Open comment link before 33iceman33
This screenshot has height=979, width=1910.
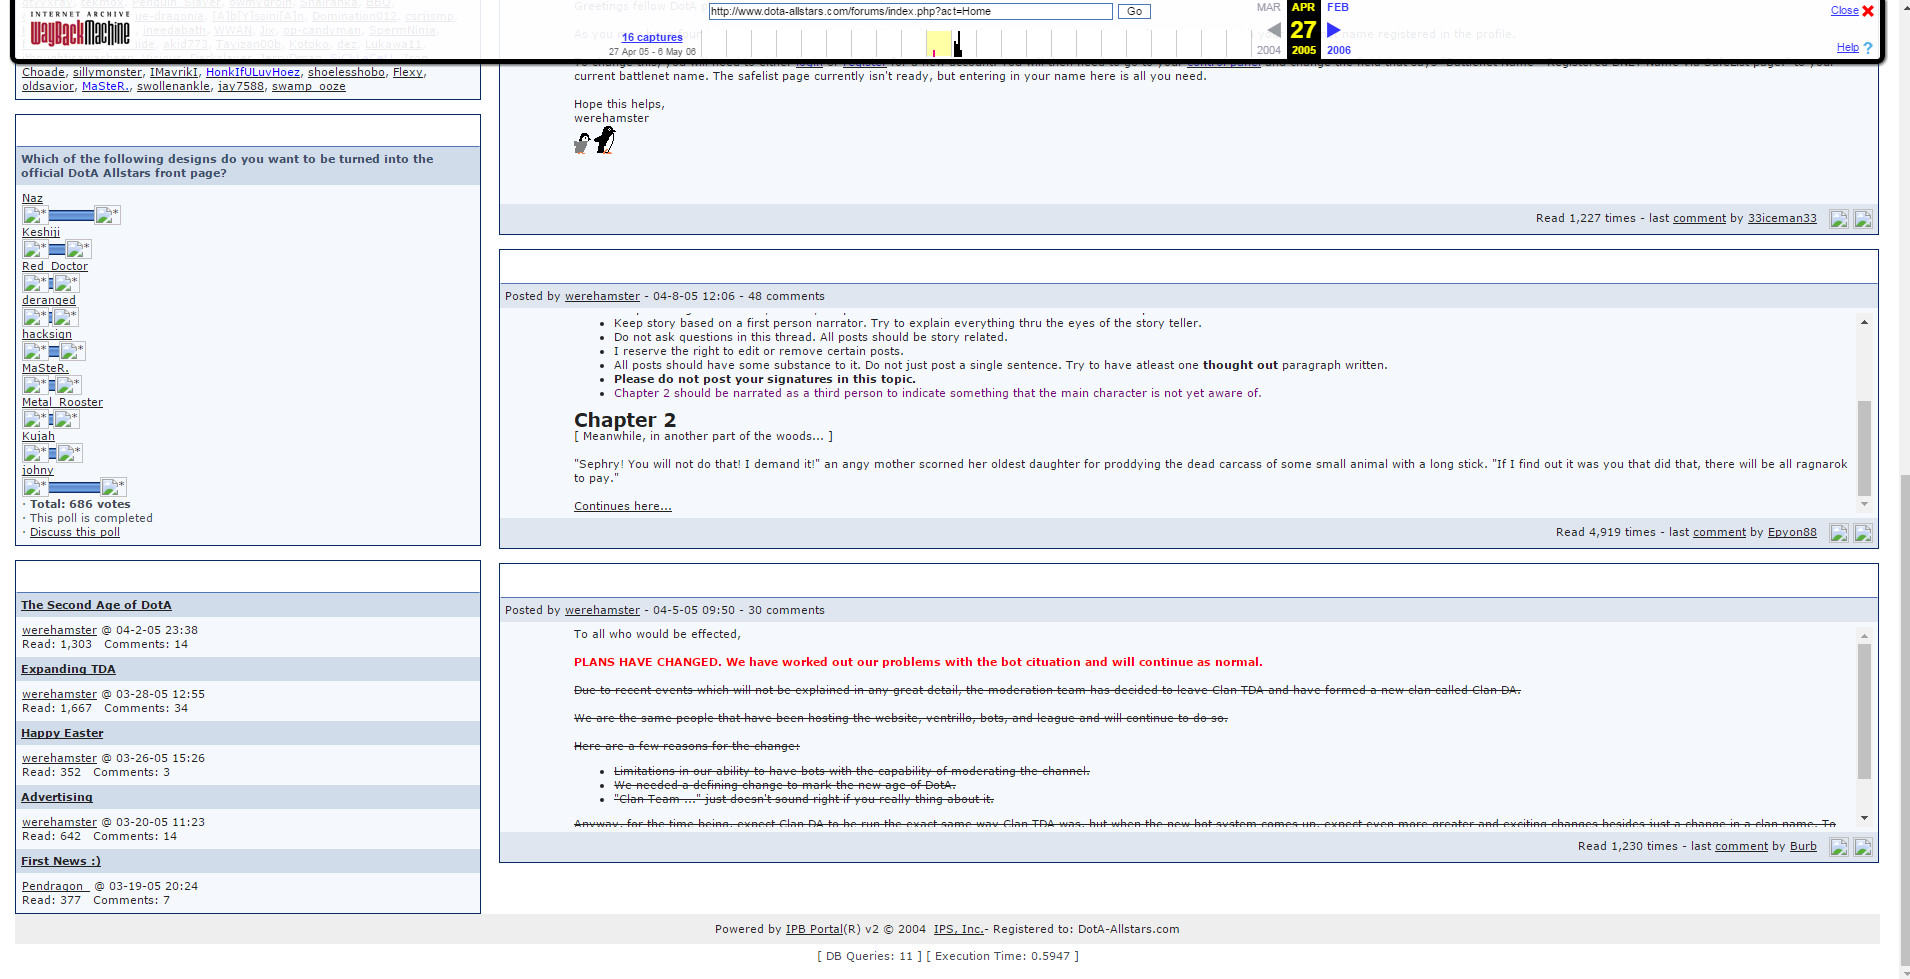click(x=1699, y=218)
